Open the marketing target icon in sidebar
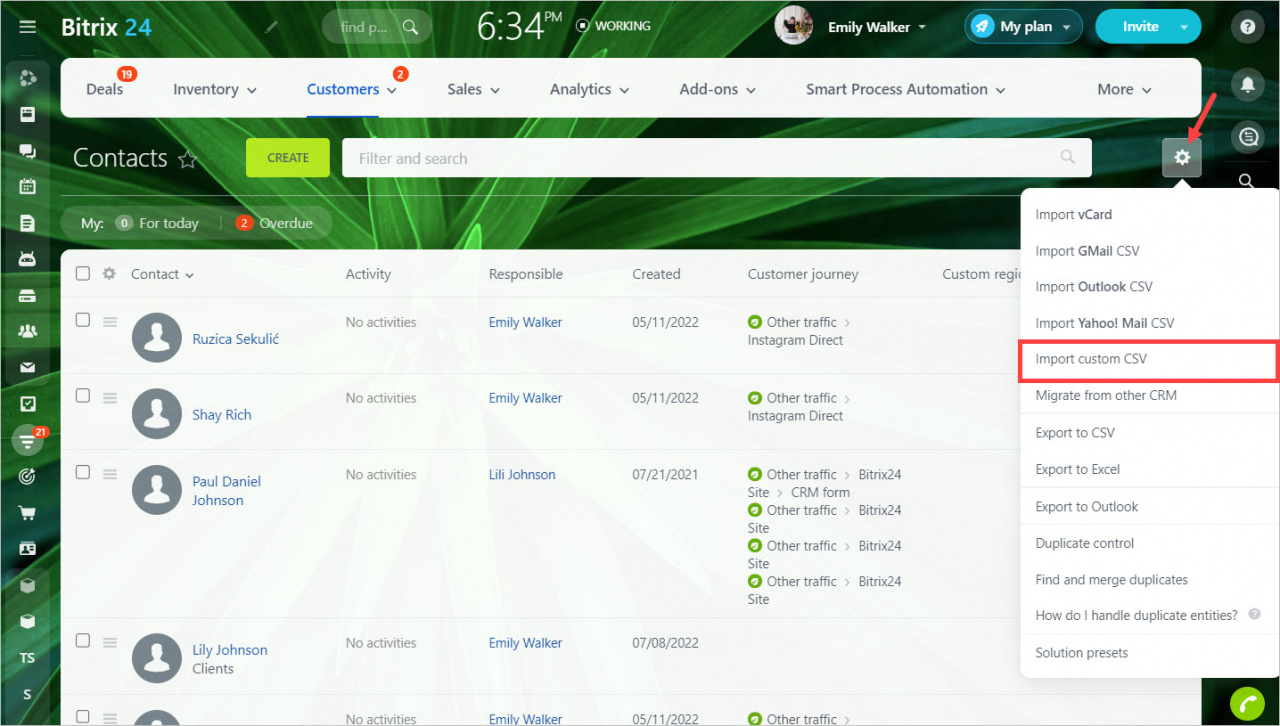Image resolution: width=1280 pixels, height=726 pixels. [x=28, y=477]
